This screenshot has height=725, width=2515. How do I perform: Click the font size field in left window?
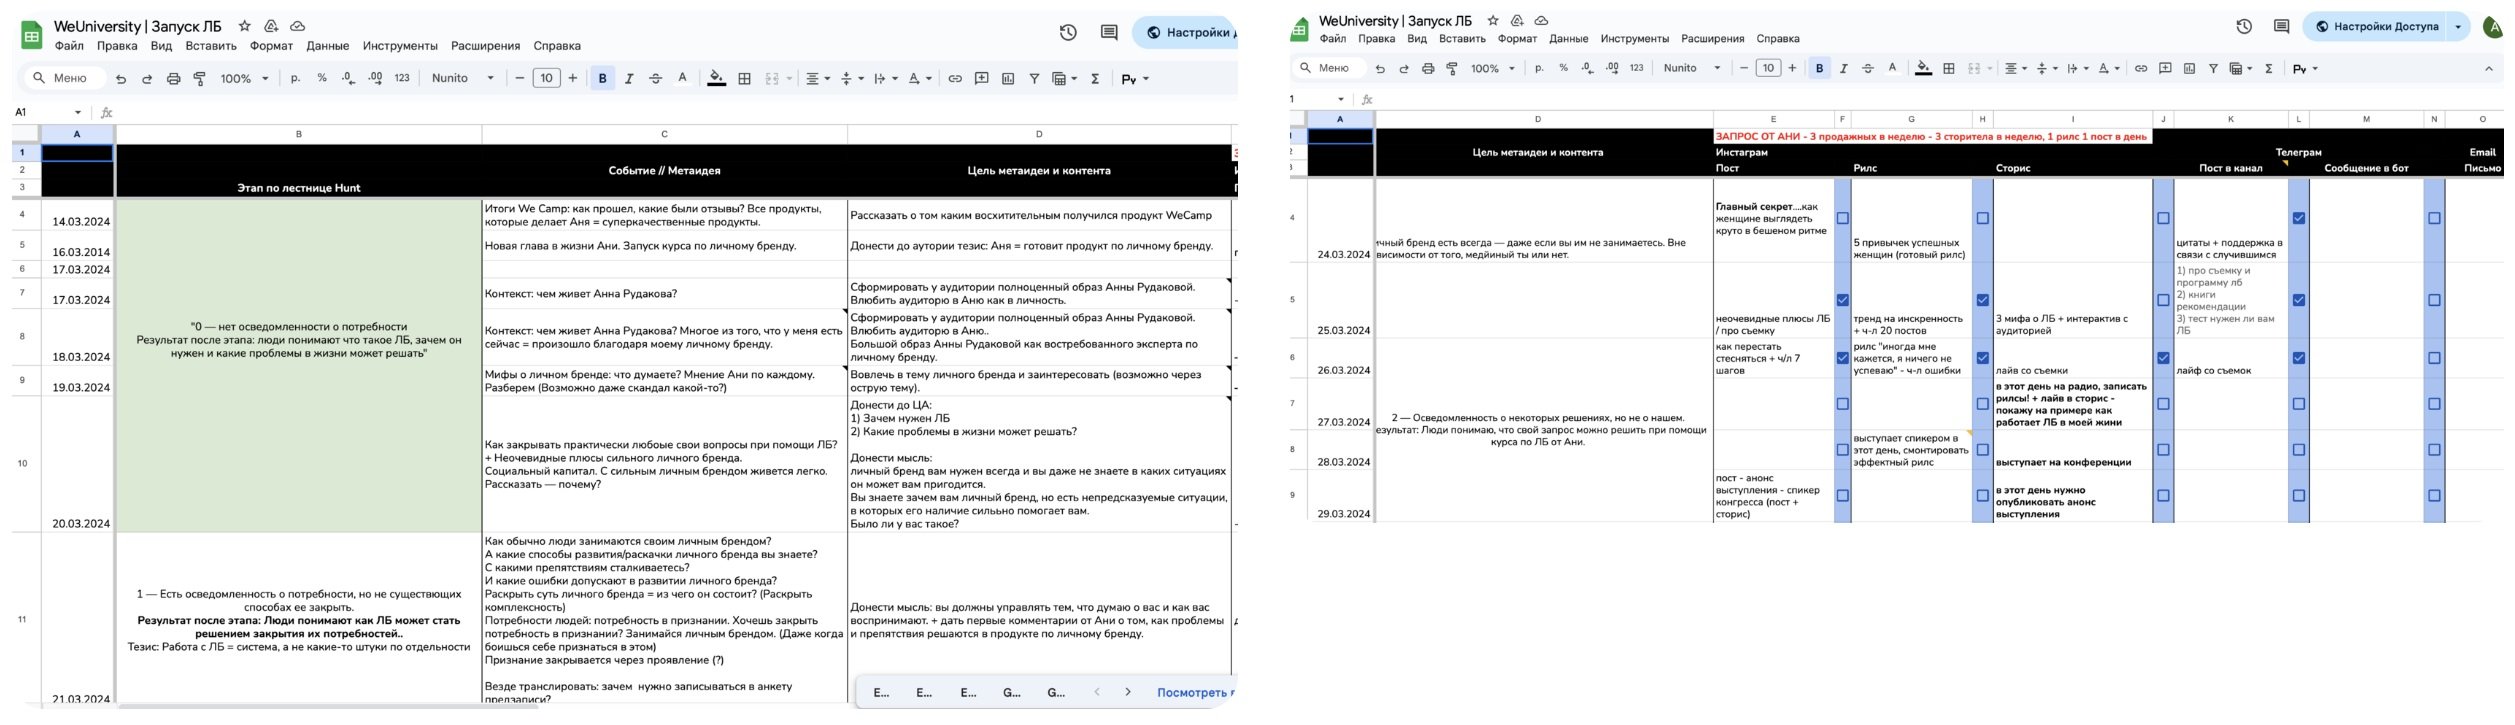coord(546,79)
